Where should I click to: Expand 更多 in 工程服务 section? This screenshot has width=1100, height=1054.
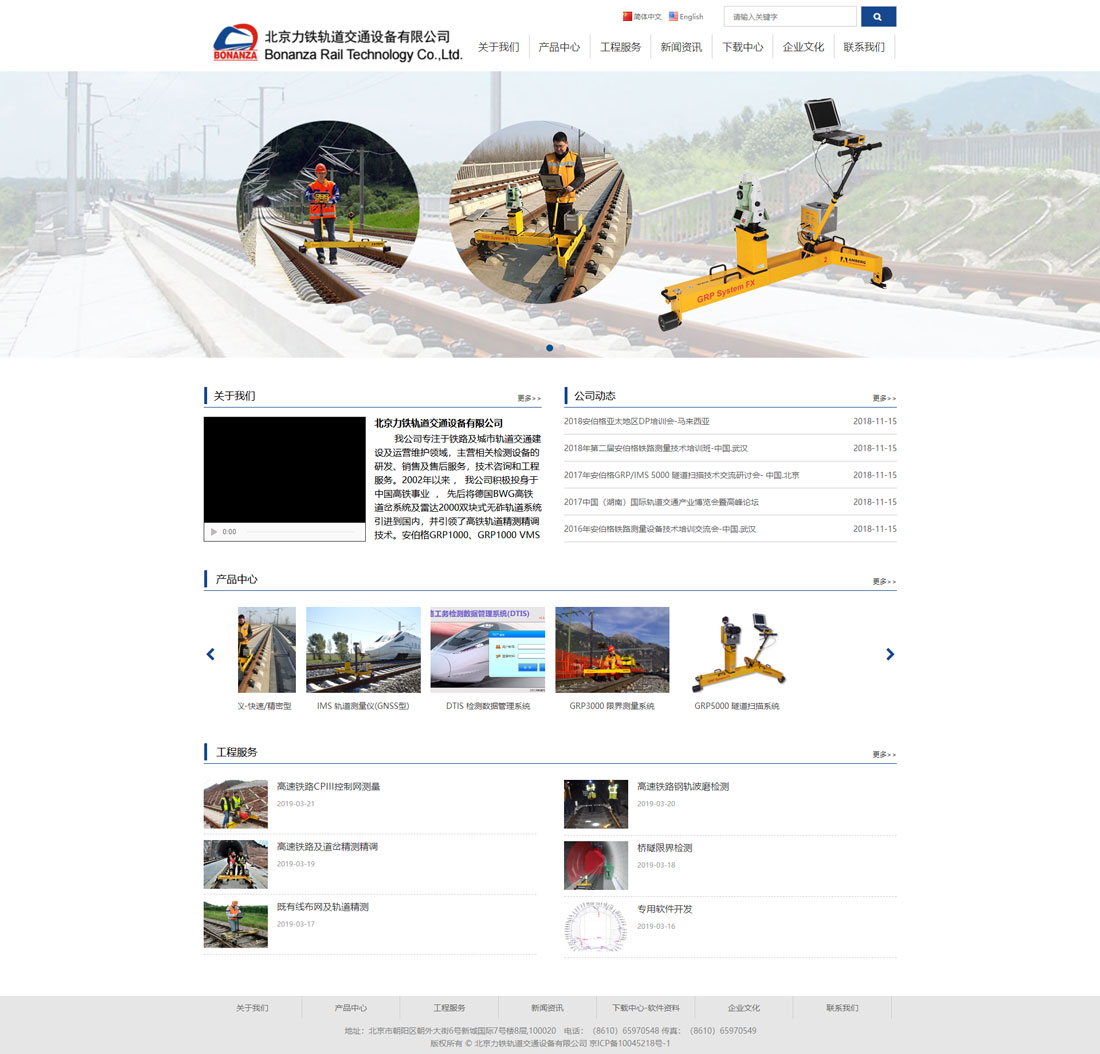[883, 754]
